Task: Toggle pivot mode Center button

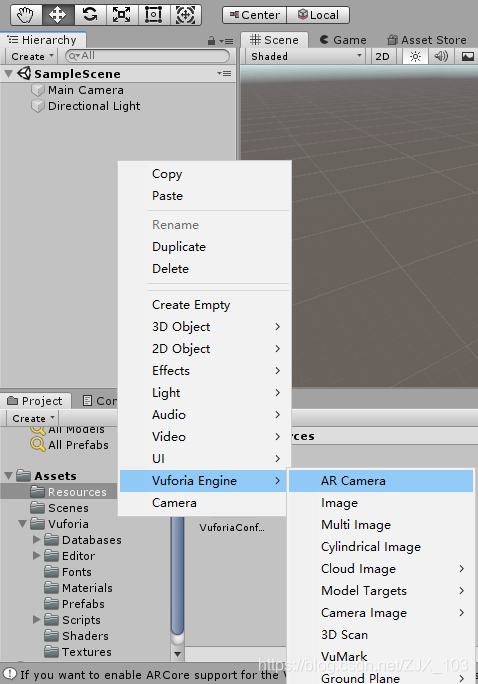Action: click(x=255, y=15)
